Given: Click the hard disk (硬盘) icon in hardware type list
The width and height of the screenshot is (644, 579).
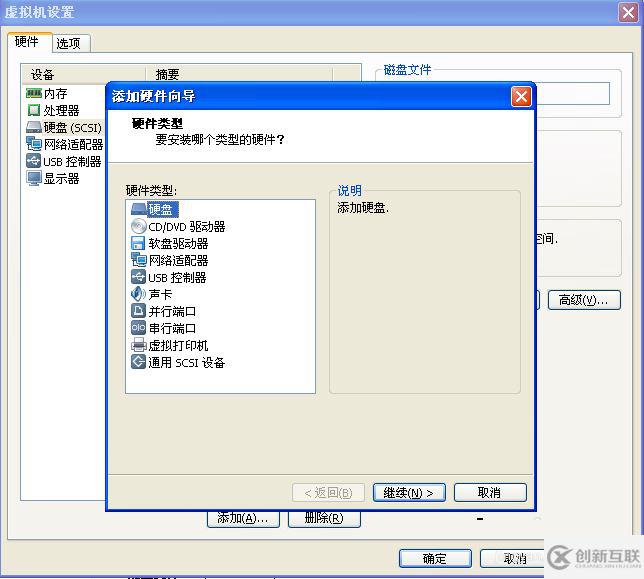Looking at the screenshot, I should (139, 209).
